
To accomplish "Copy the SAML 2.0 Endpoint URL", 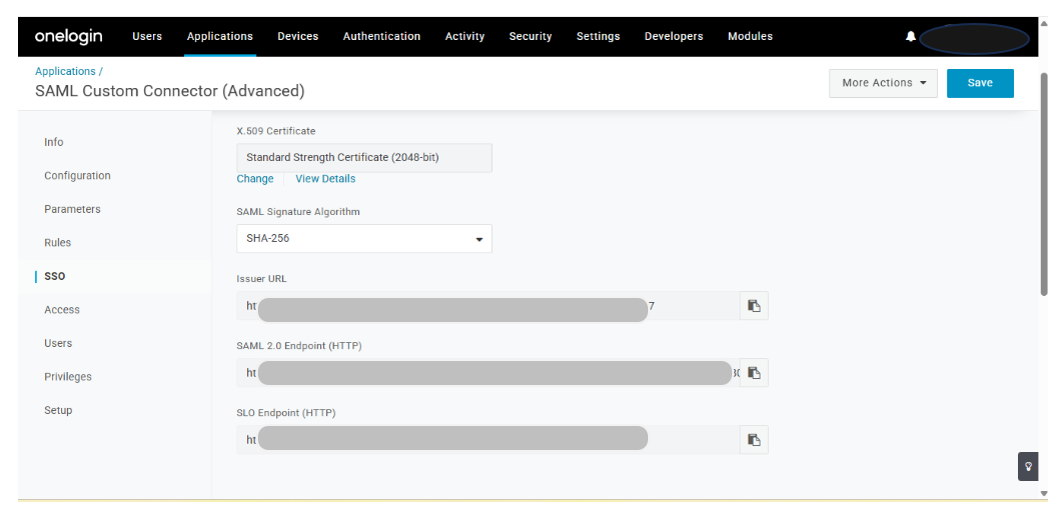I will (x=754, y=373).
